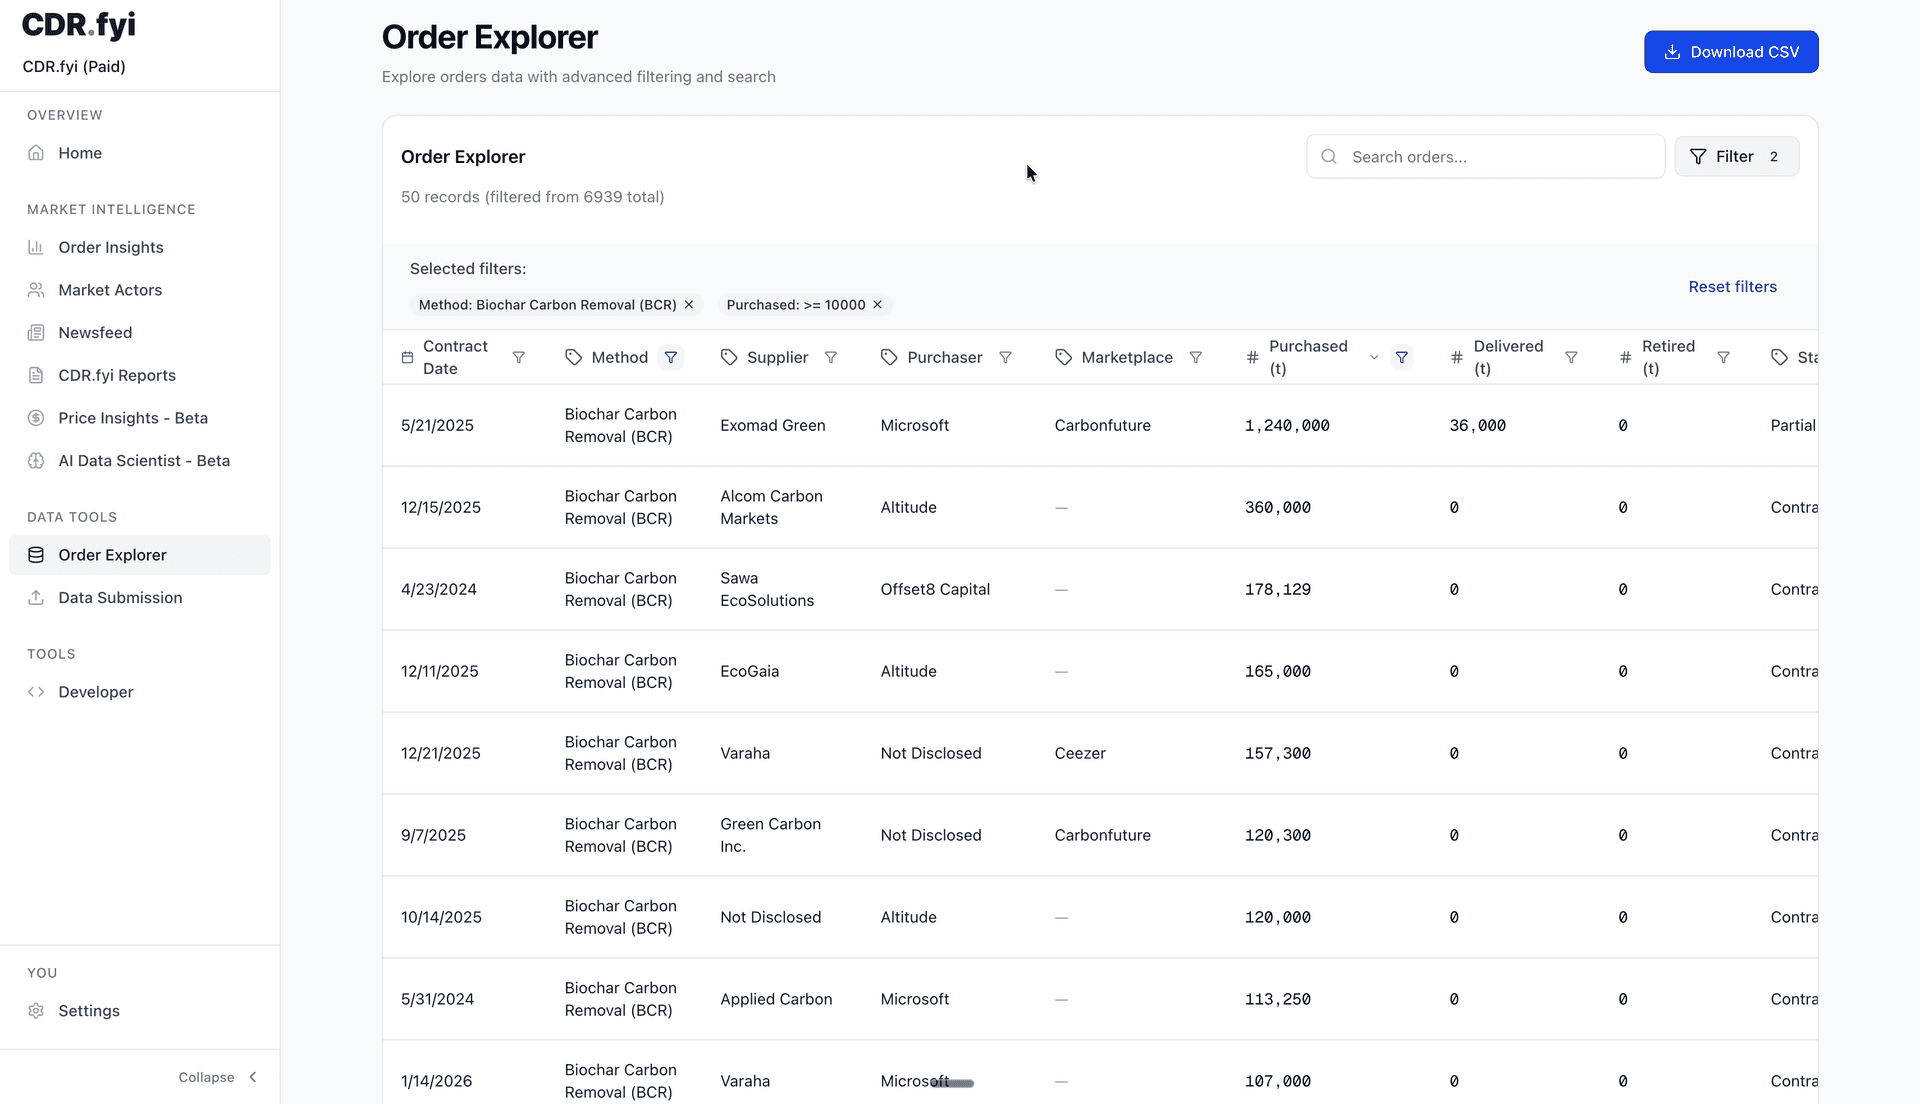Click the Delivered (t) column filter funnel
Screen dimensions: 1920x1104
[x=1570, y=357]
